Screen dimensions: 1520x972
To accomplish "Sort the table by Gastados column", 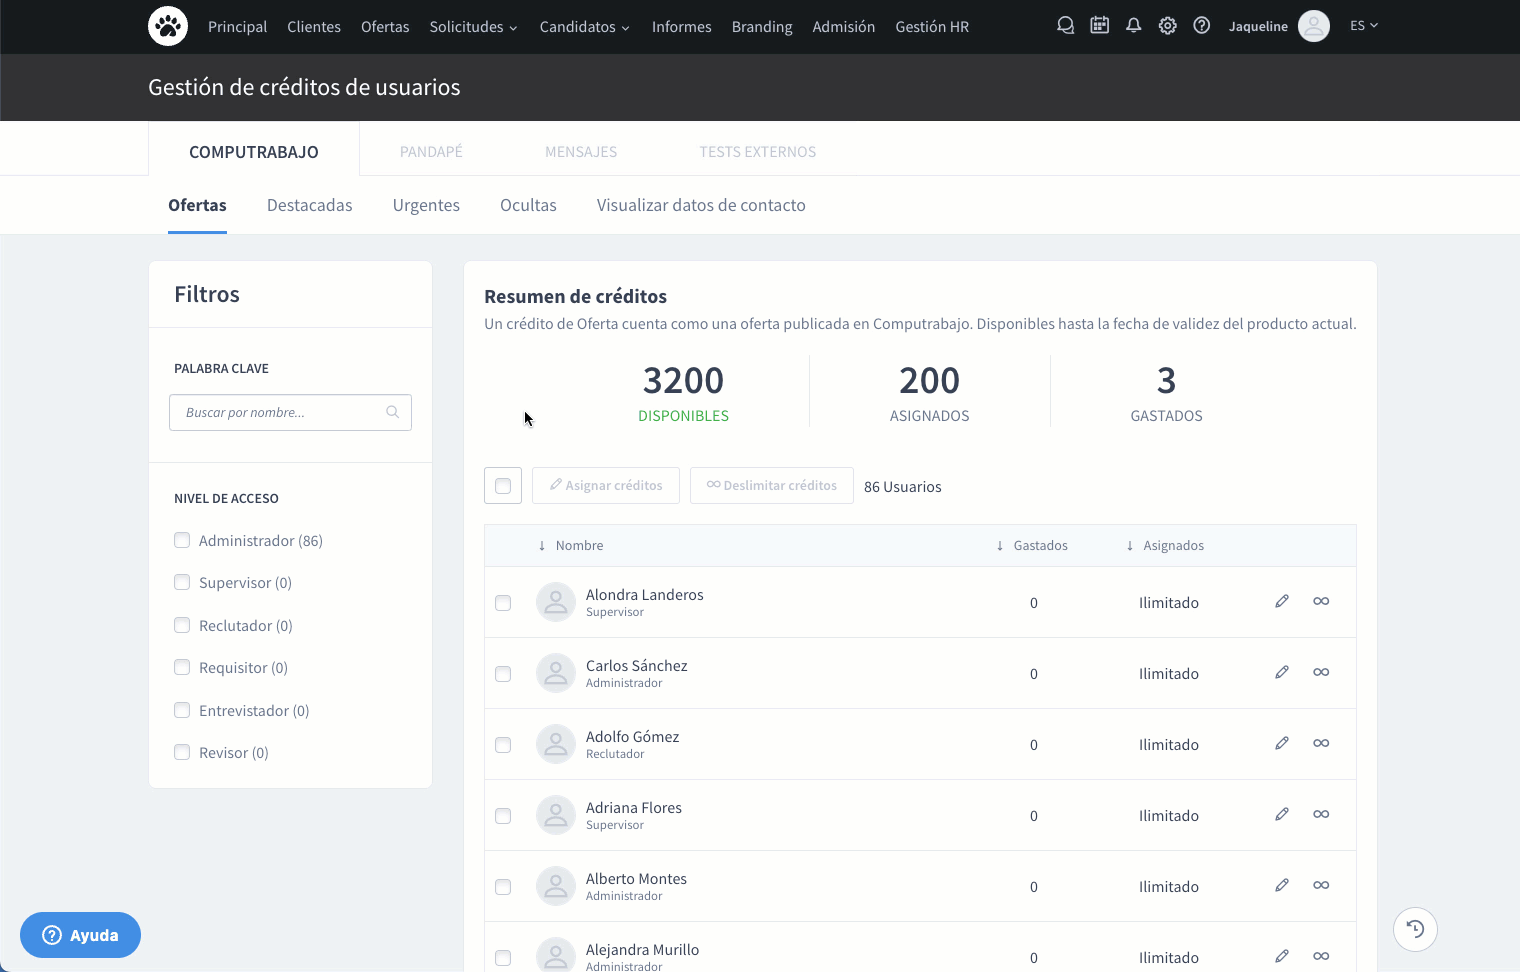I will coord(1039,546).
